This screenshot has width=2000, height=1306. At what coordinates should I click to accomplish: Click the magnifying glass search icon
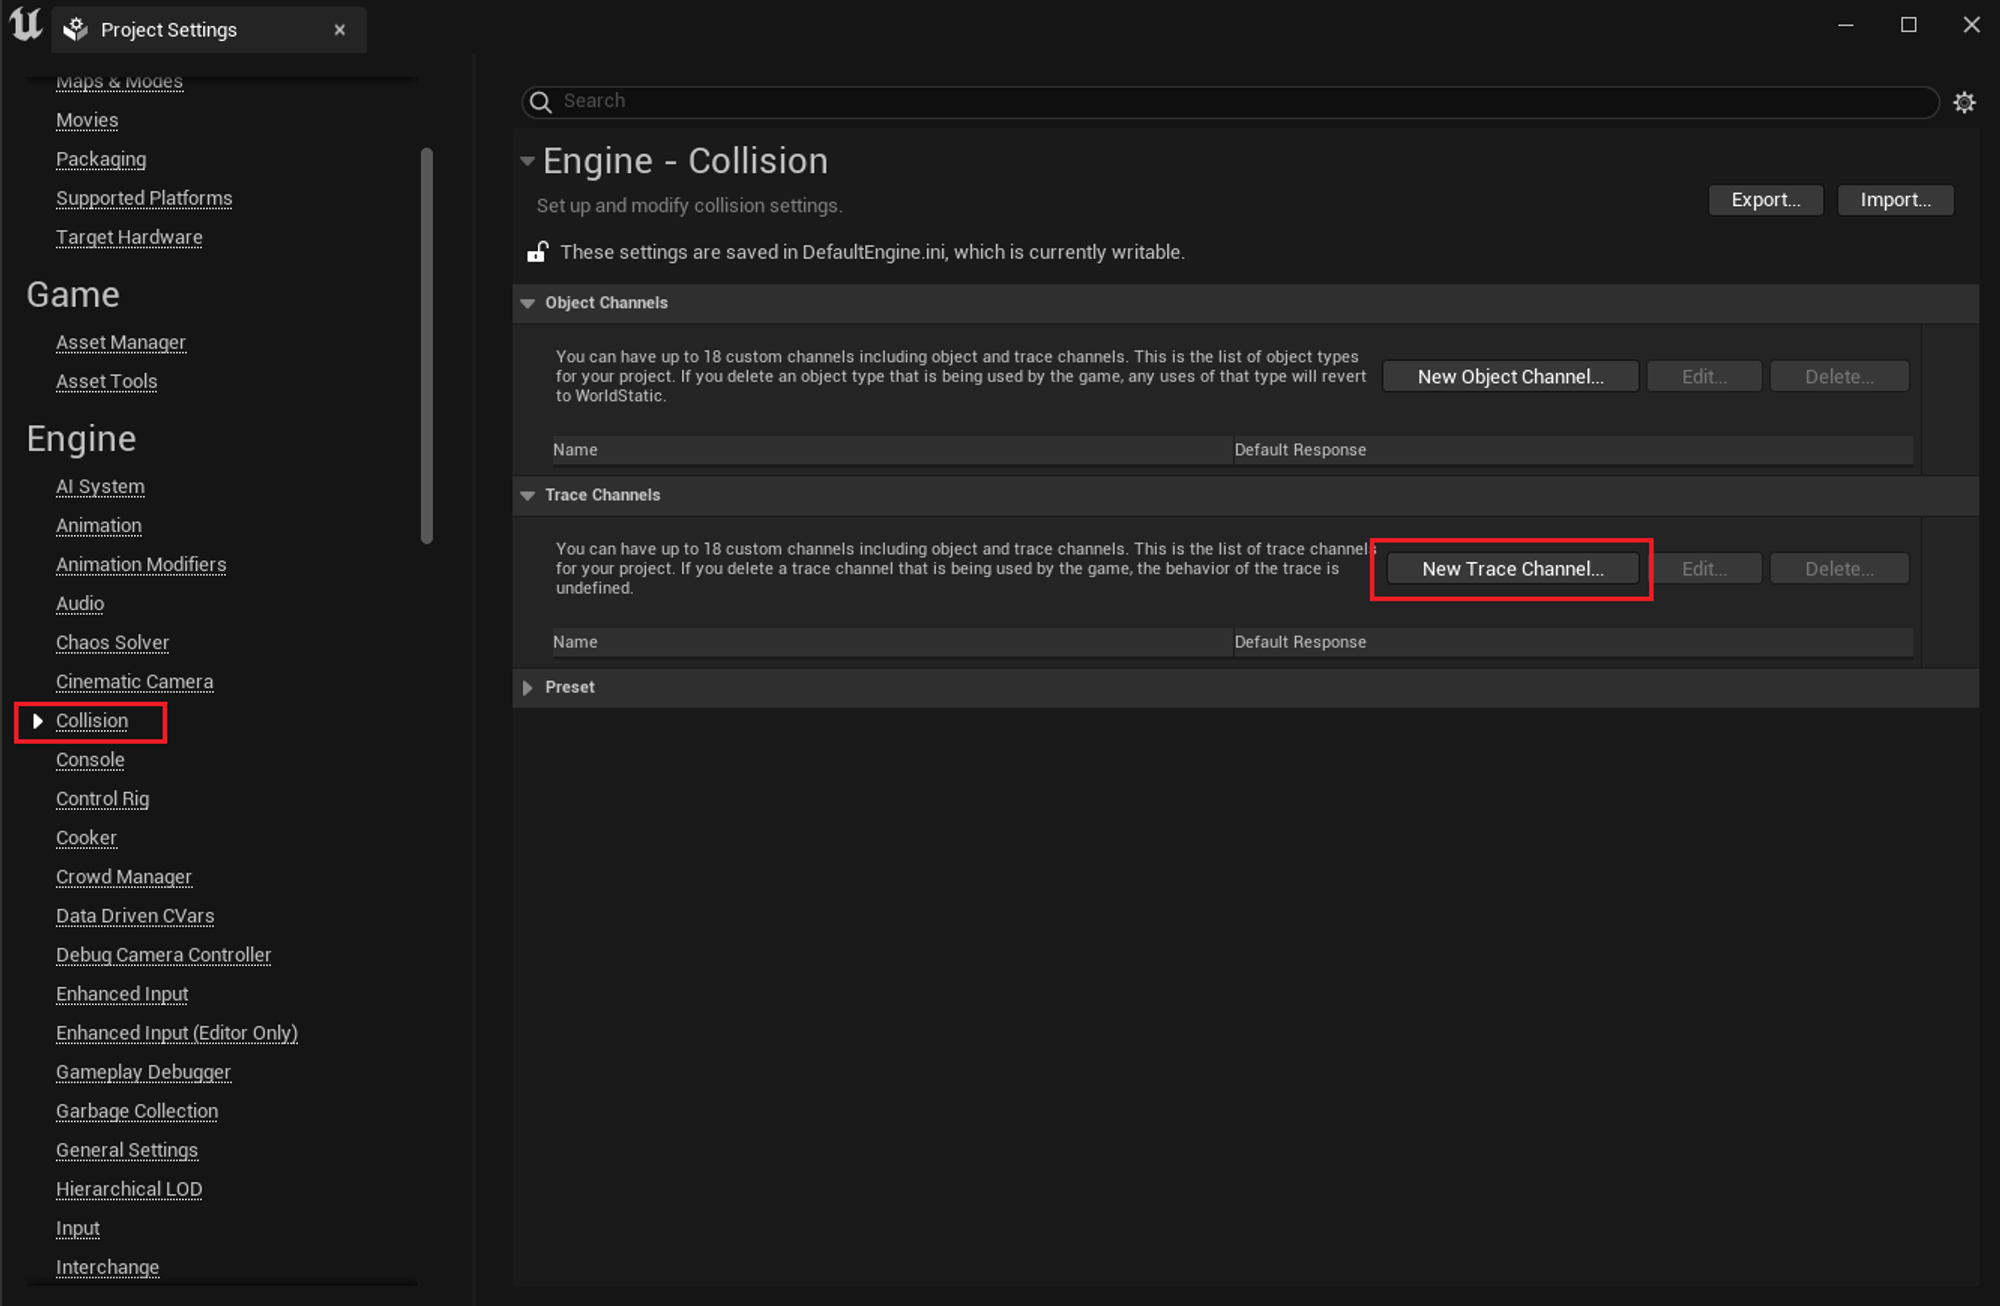point(541,102)
